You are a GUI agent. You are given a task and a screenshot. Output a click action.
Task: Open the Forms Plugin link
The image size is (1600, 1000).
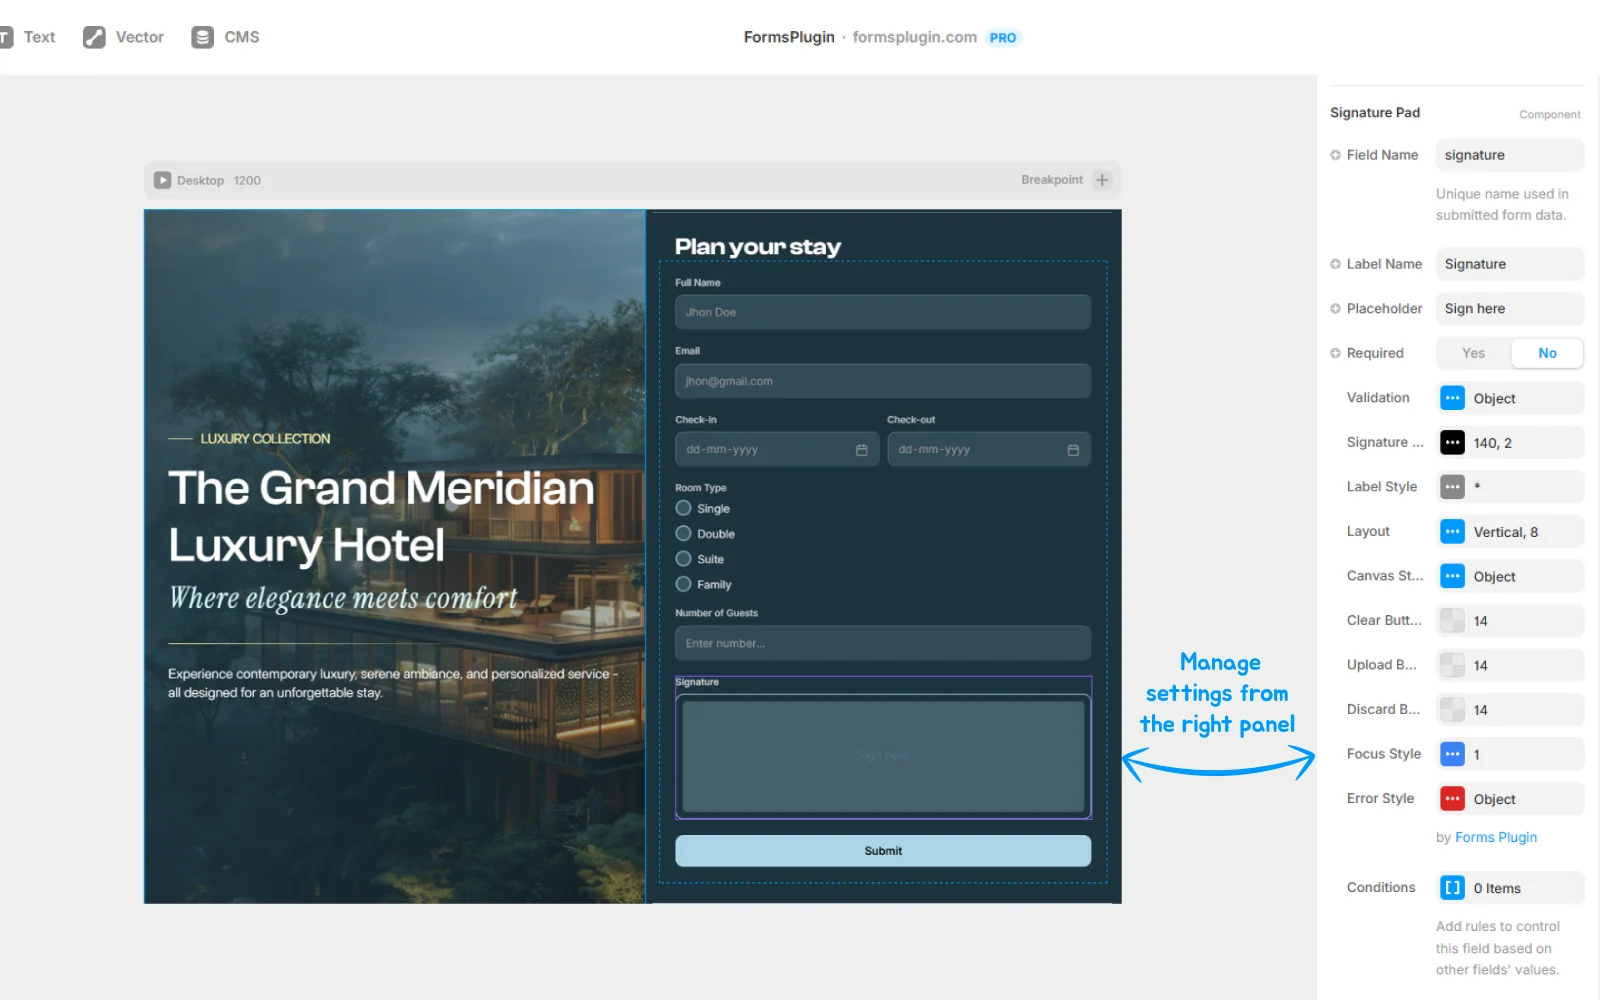click(1496, 837)
